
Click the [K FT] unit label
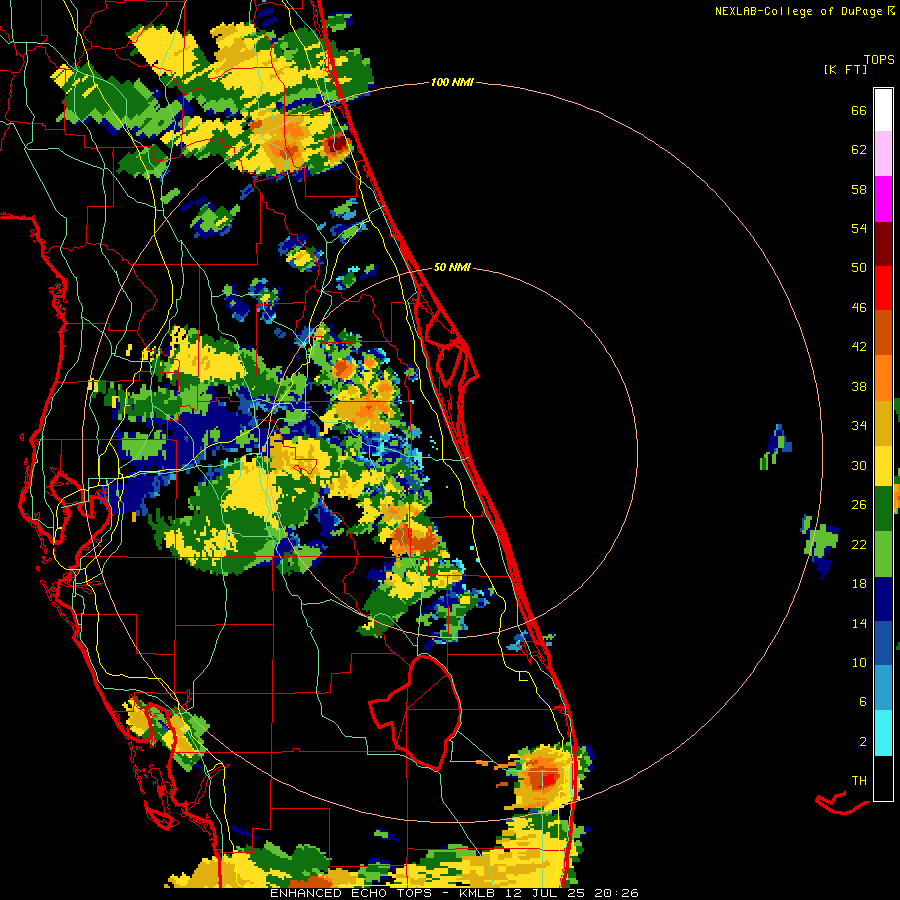(x=845, y=70)
